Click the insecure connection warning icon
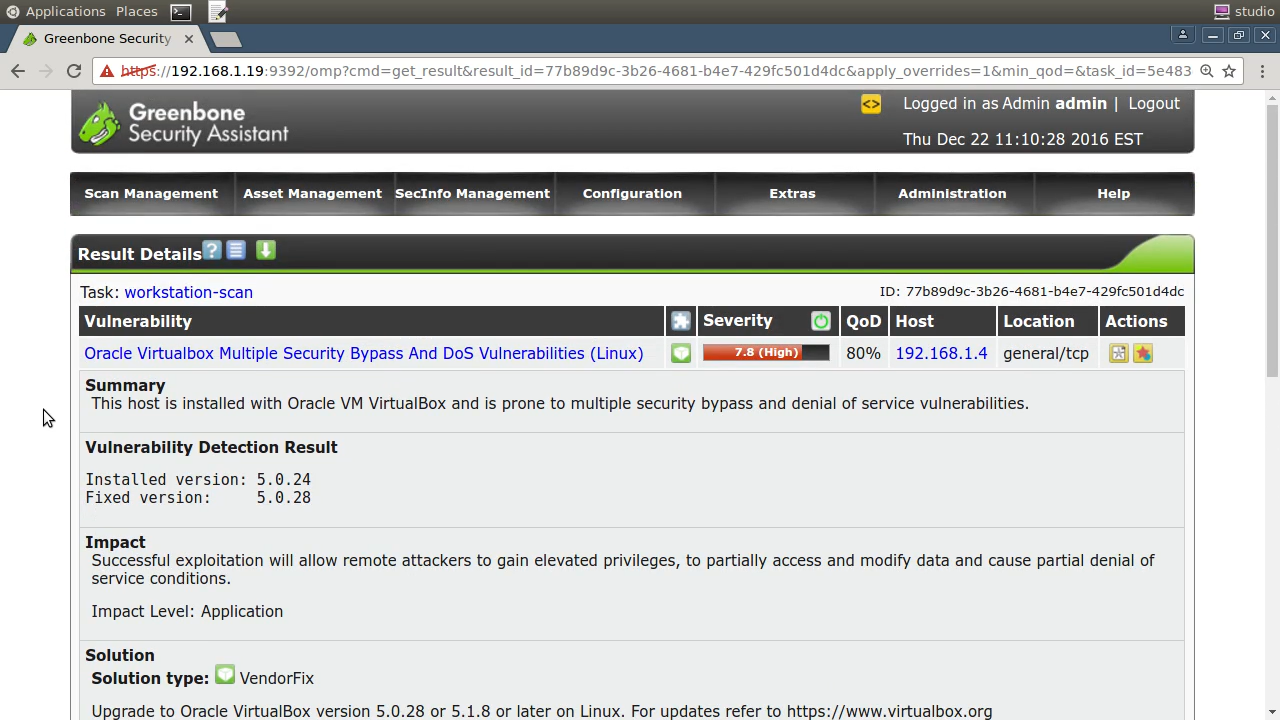Image resolution: width=1280 pixels, height=720 pixels. click(107, 71)
